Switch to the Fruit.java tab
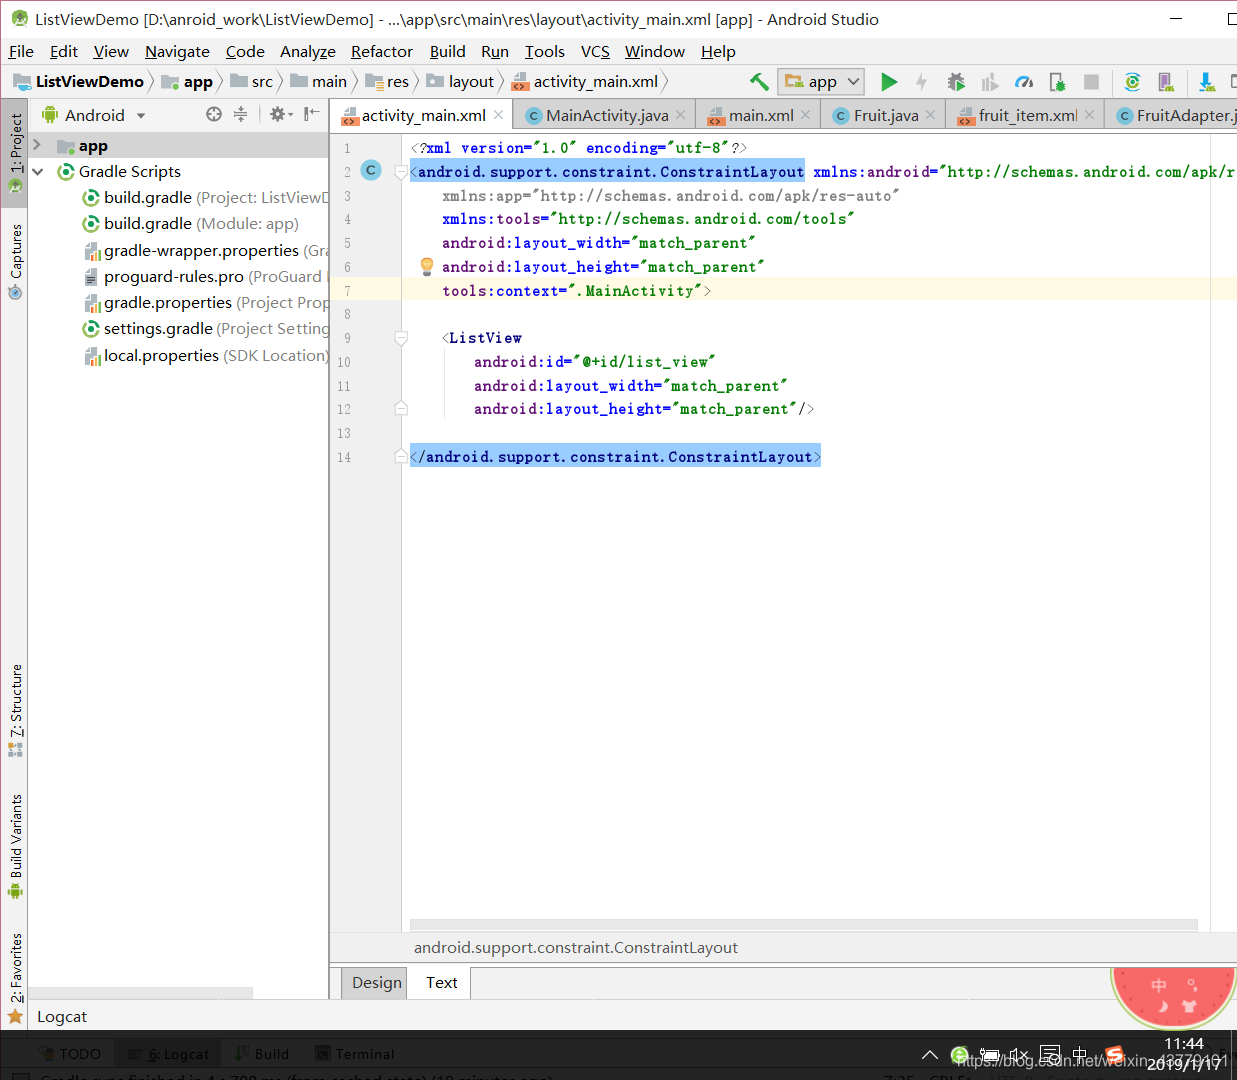Image resolution: width=1237 pixels, height=1080 pixels. click(x=885, y=116)
